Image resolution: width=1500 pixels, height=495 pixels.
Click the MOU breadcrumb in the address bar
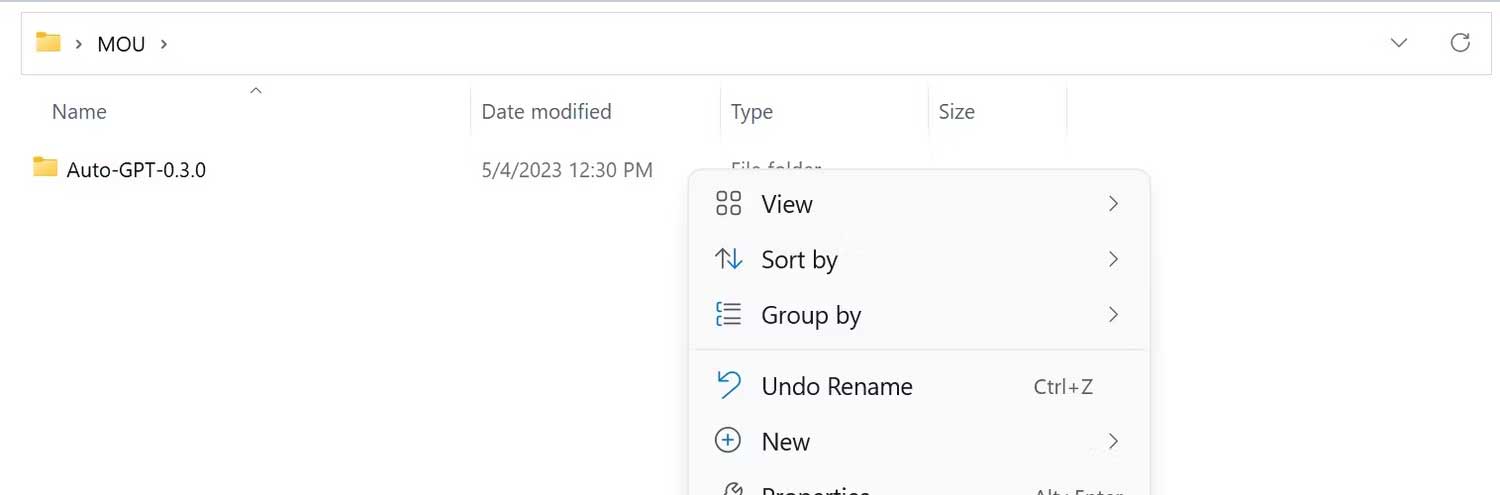tap(121, 44)
